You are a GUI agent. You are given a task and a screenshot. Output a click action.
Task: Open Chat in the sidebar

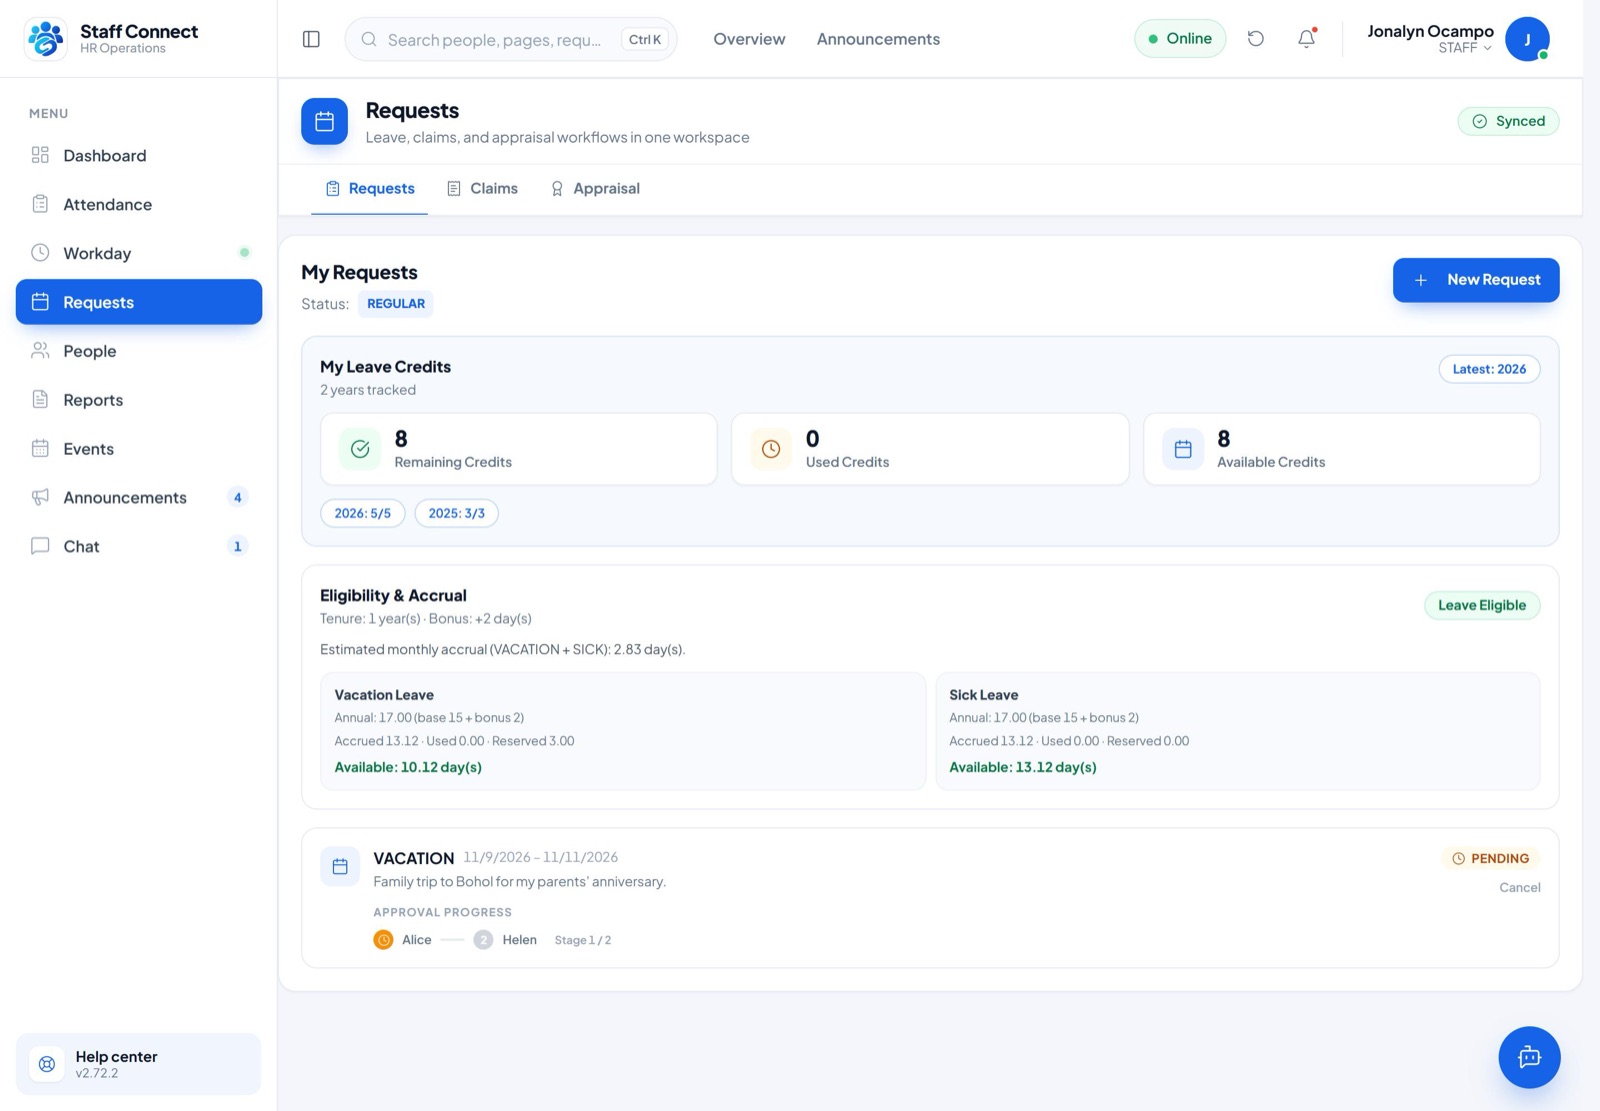tap(139, 546)
